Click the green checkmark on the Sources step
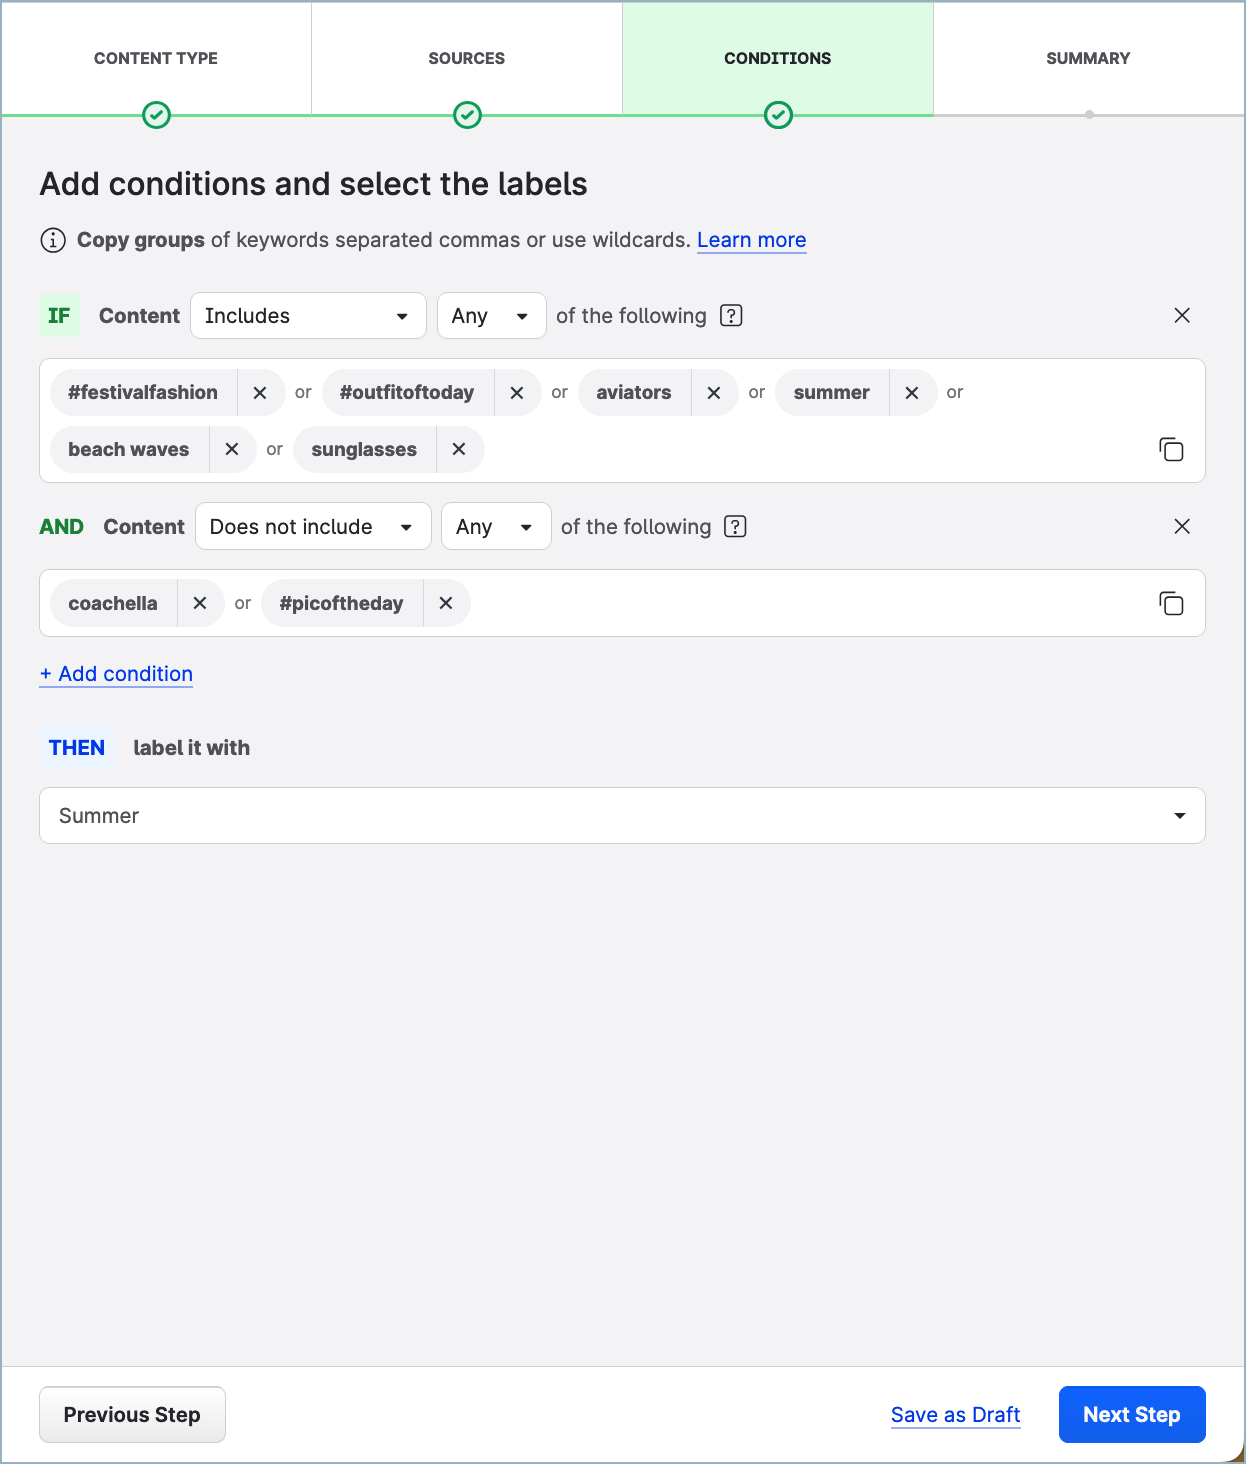 (x=467, y=114)
